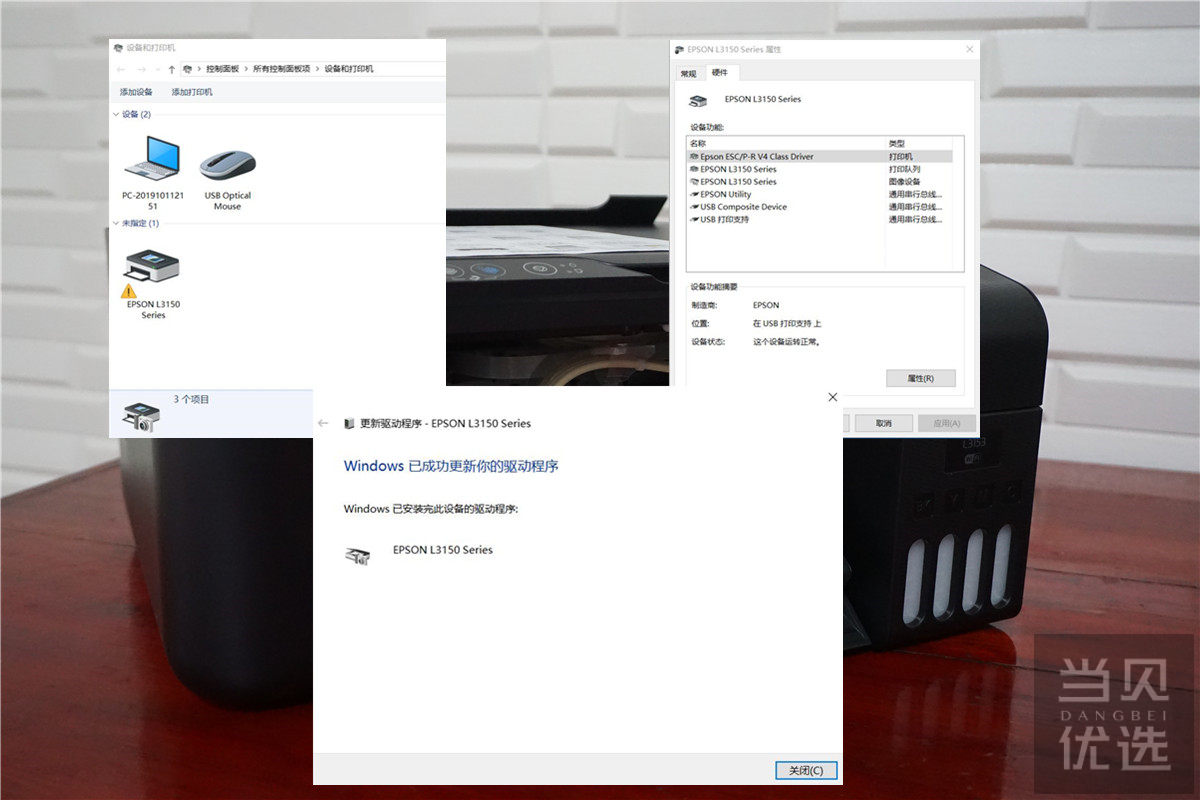Switch to 常规 tab in properties dialog

click(x=688, y=73)
